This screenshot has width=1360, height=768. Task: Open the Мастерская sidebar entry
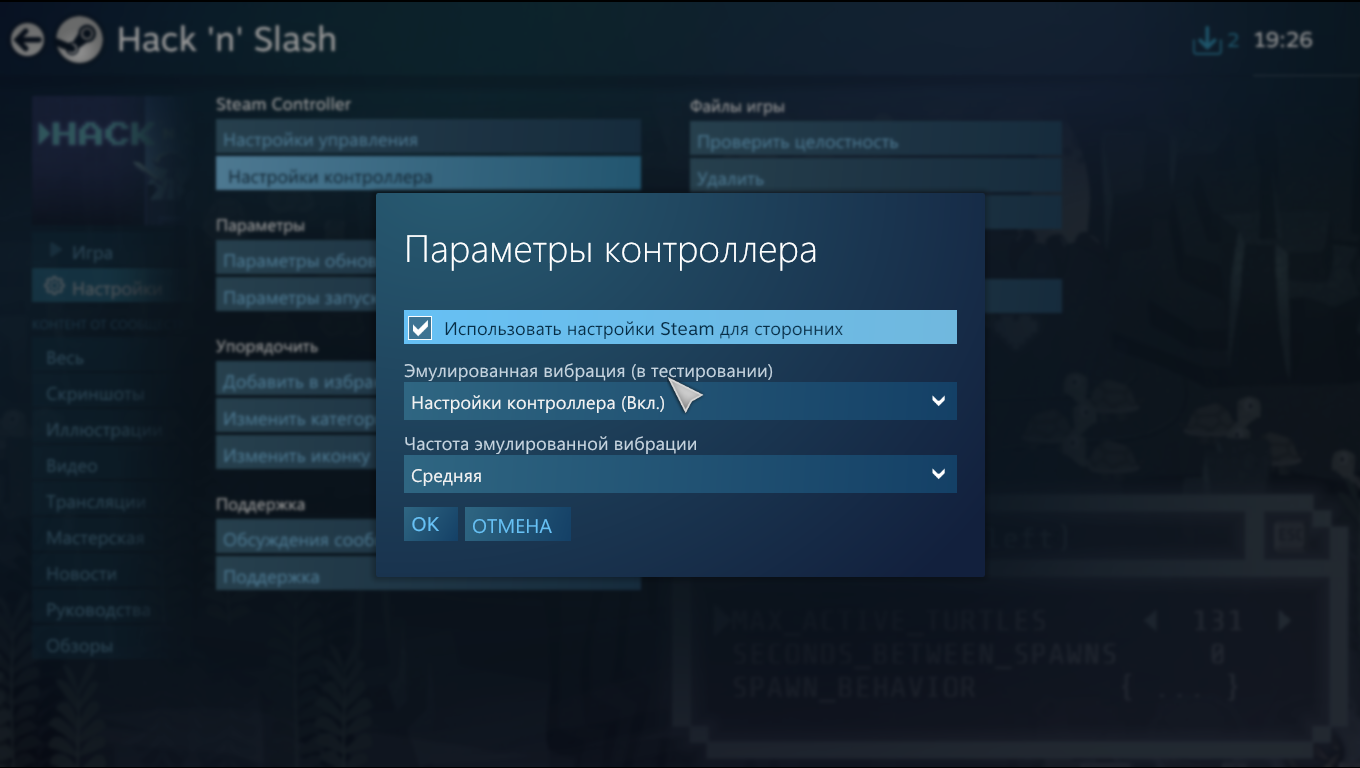click(95, 538)
